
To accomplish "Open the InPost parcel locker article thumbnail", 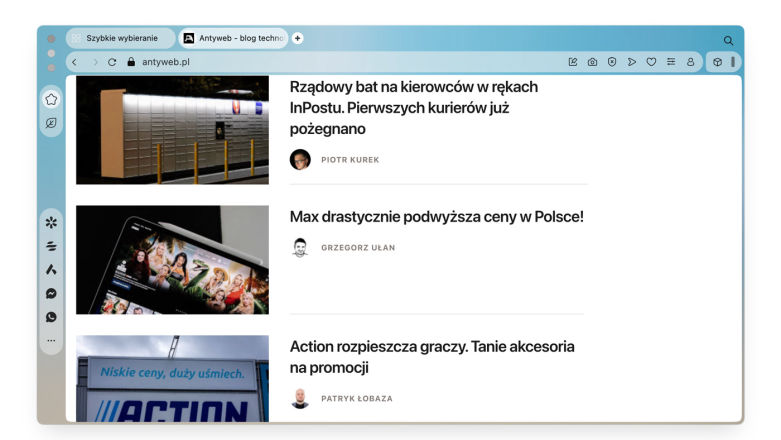I will pyautogui.click(x=172, y=130).
